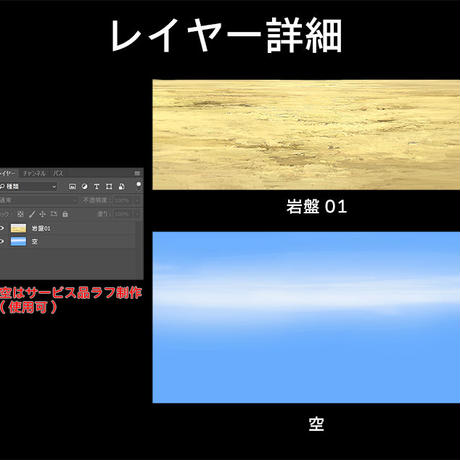Image resolution: width=460 pixels, height=460 pixels.
Task: Lock image pixels brush icon
Action: 32,214
